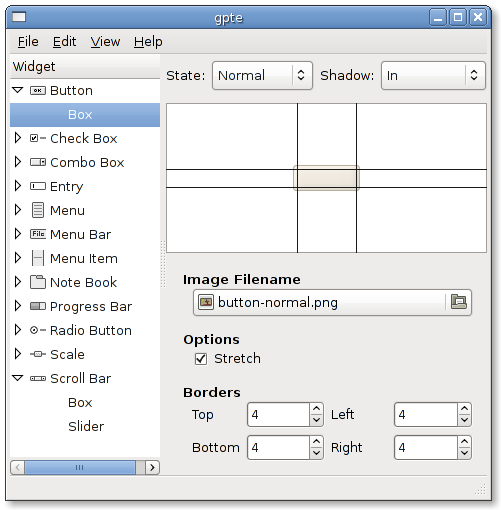Viewport: 501px width, 510px height.
Task: Click the Note Book widget icon
Action: pos(38,282)
